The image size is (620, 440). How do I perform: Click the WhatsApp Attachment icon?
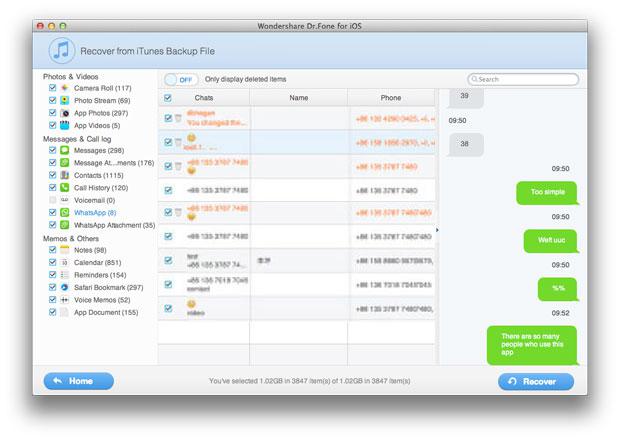(64, 225)
